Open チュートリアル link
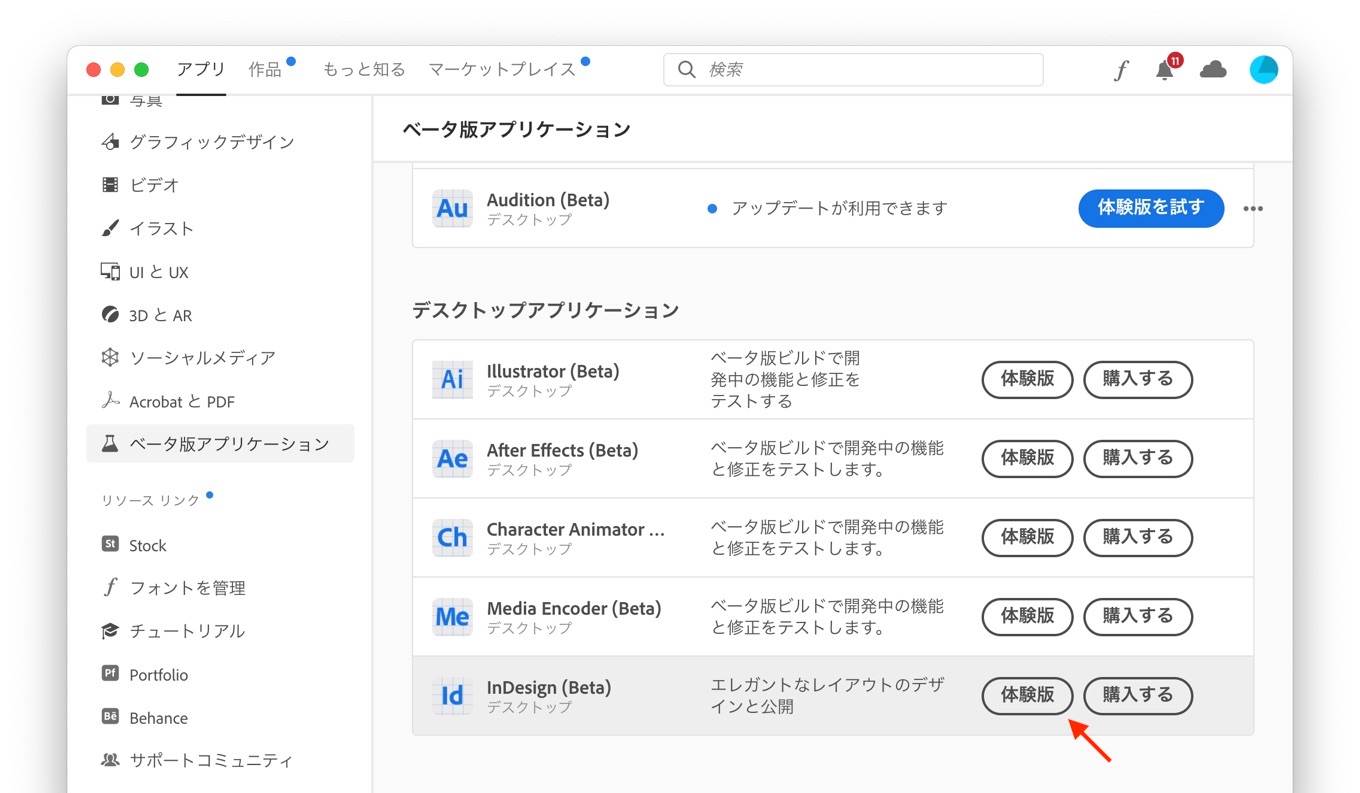The image size is (1360, 793). (187, 631)
